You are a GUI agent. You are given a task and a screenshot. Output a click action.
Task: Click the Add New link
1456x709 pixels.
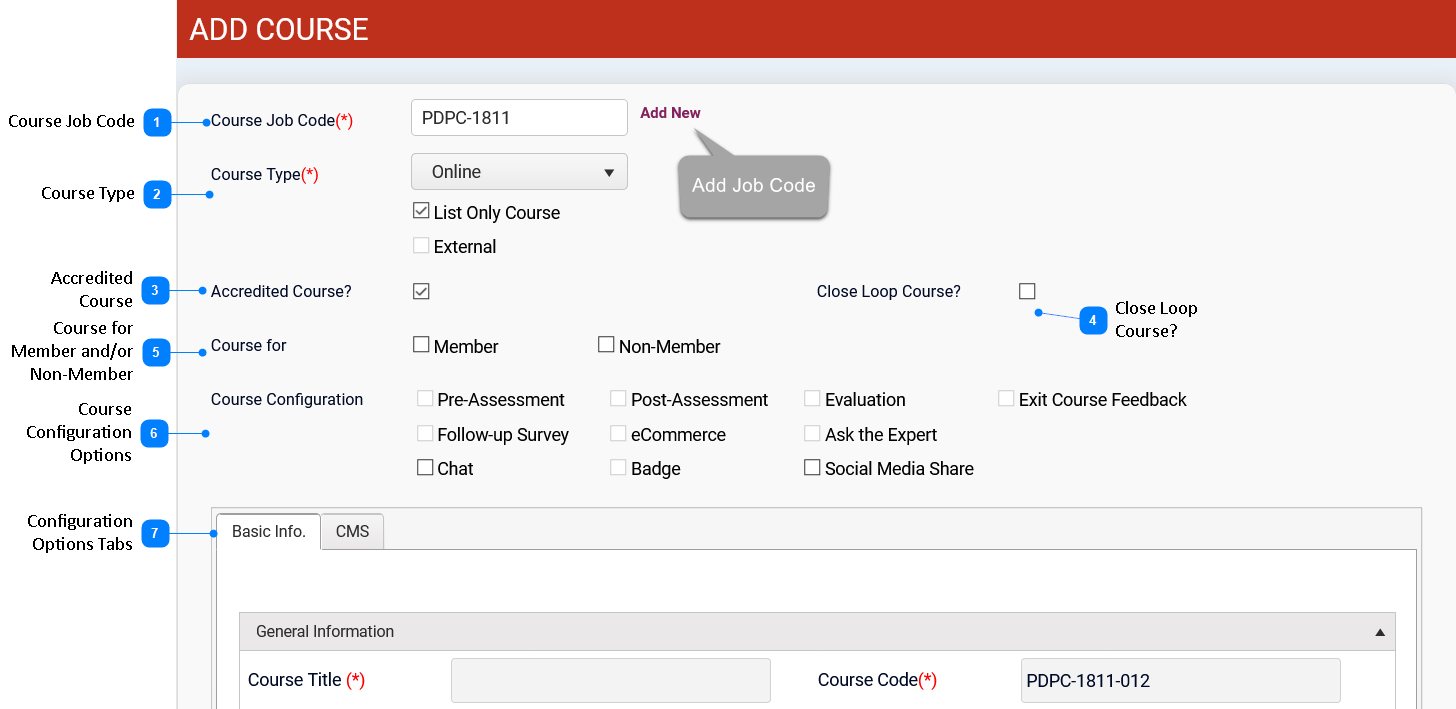pos(670,113)
